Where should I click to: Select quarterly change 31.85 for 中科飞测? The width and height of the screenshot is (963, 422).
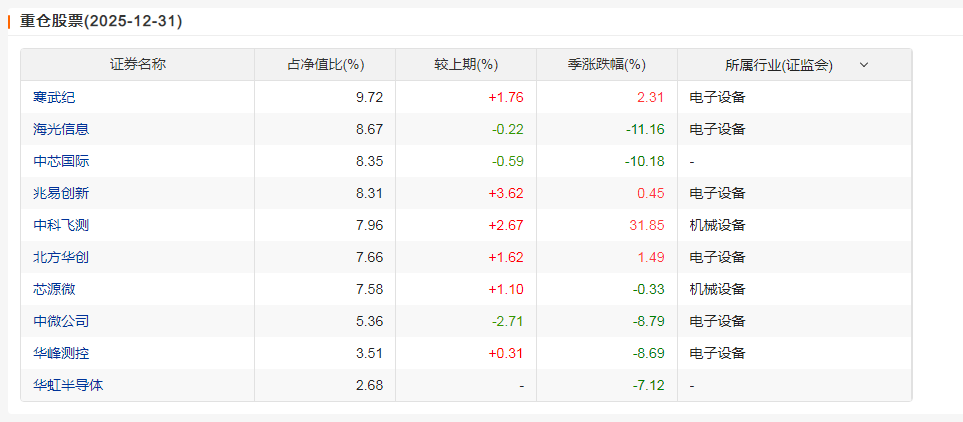click(647, 225)
